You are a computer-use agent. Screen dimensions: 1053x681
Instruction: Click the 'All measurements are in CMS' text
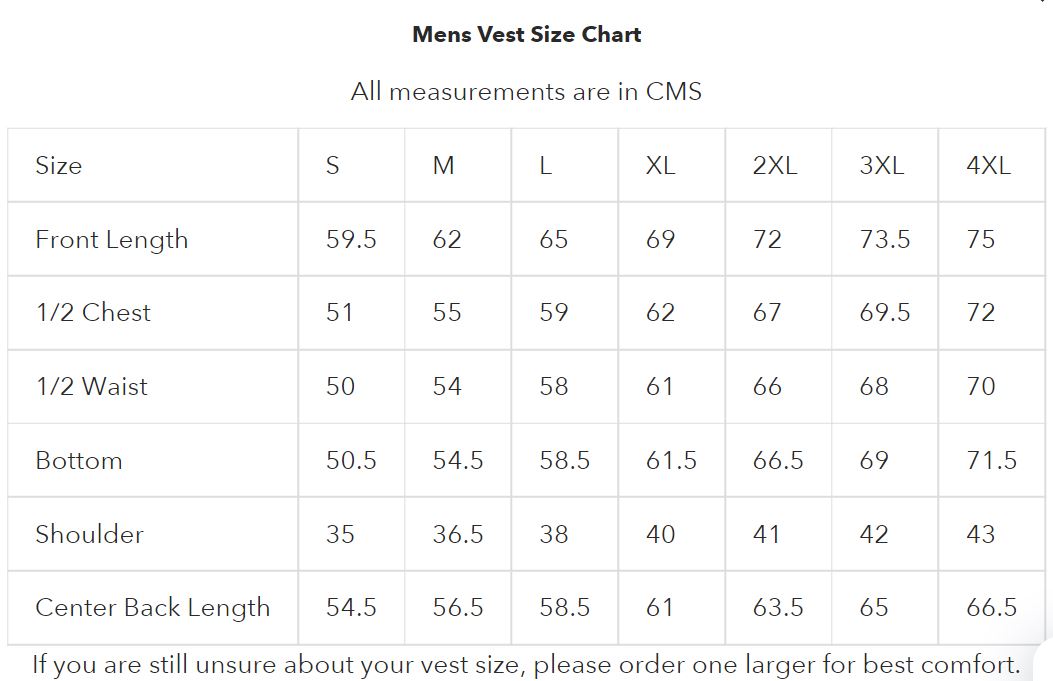tap(526, 92)
